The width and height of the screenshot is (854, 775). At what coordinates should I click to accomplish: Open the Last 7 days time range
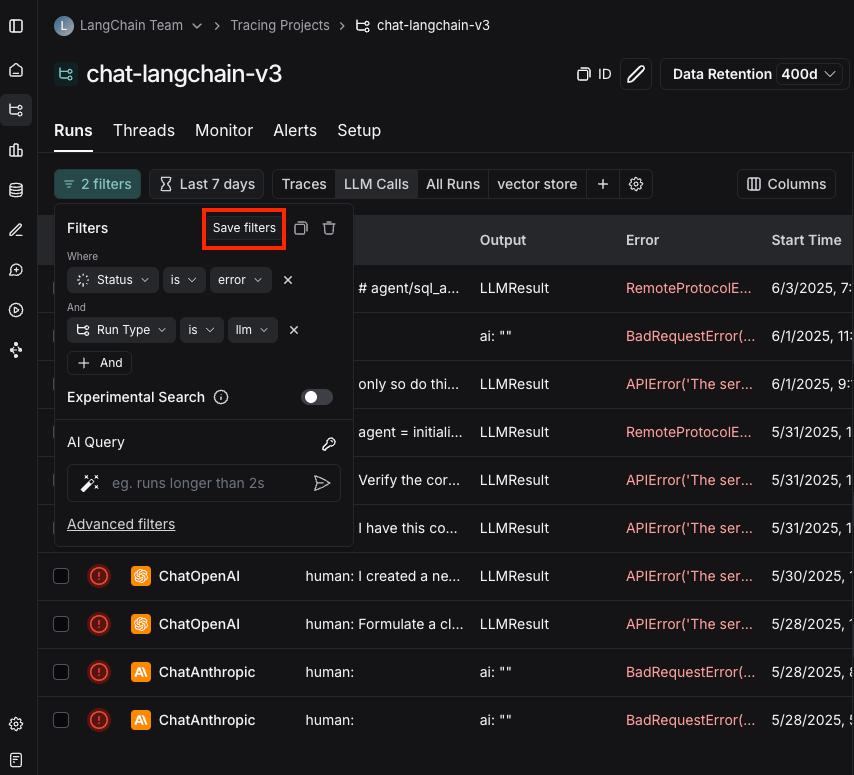206,184
